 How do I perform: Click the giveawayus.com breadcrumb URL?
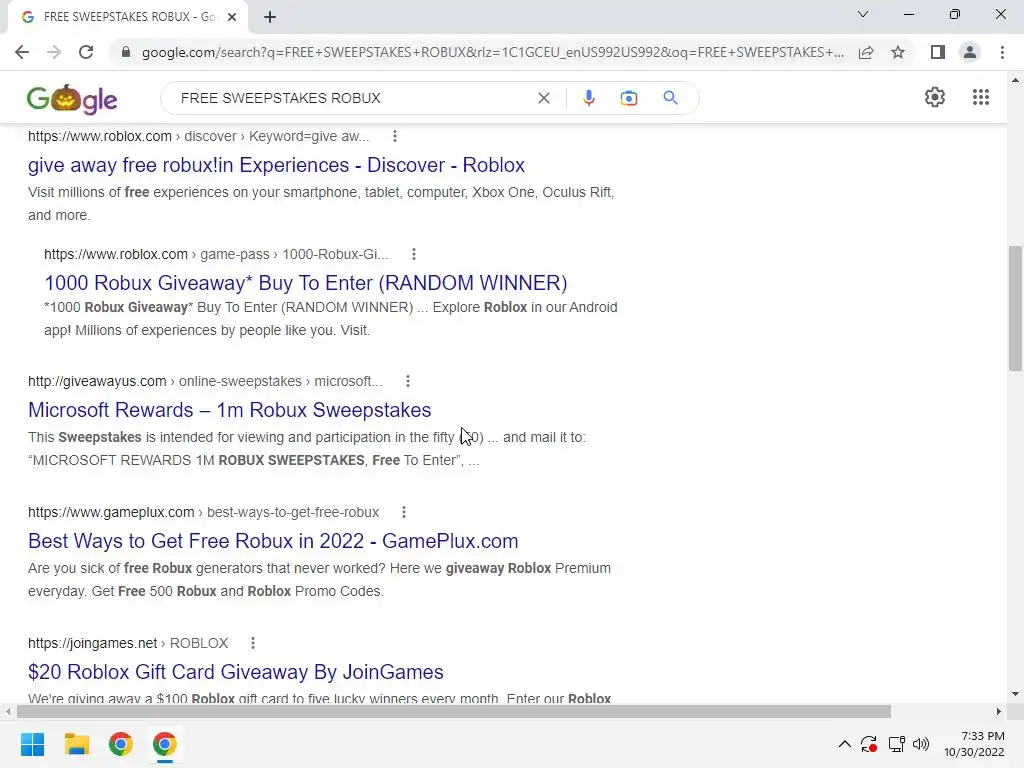[205, 381]
